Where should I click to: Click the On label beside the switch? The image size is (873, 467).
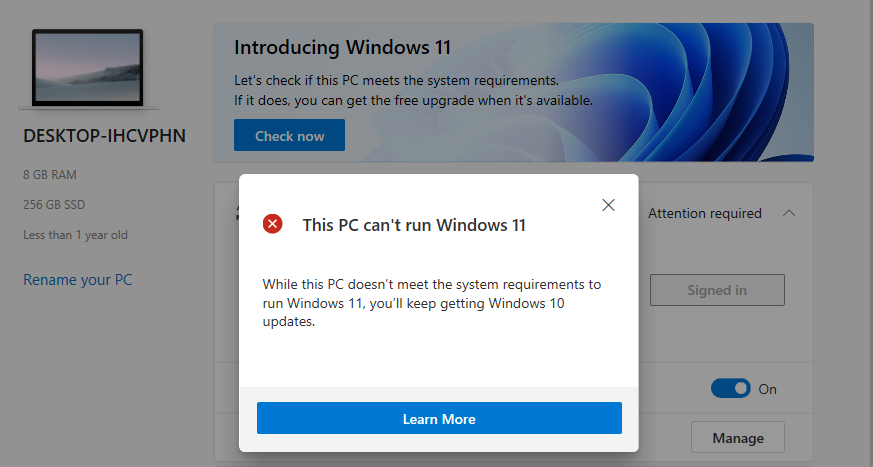point(767,389)
